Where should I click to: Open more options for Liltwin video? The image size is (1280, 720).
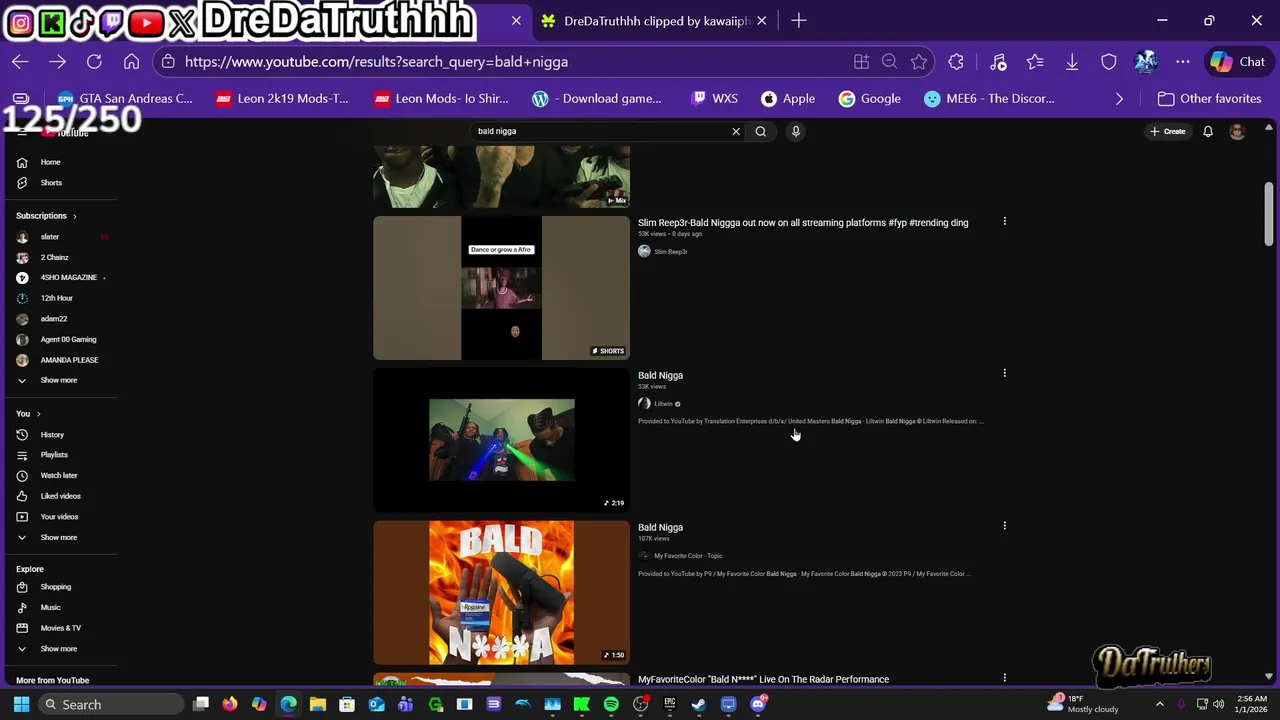click(1004, 373)
